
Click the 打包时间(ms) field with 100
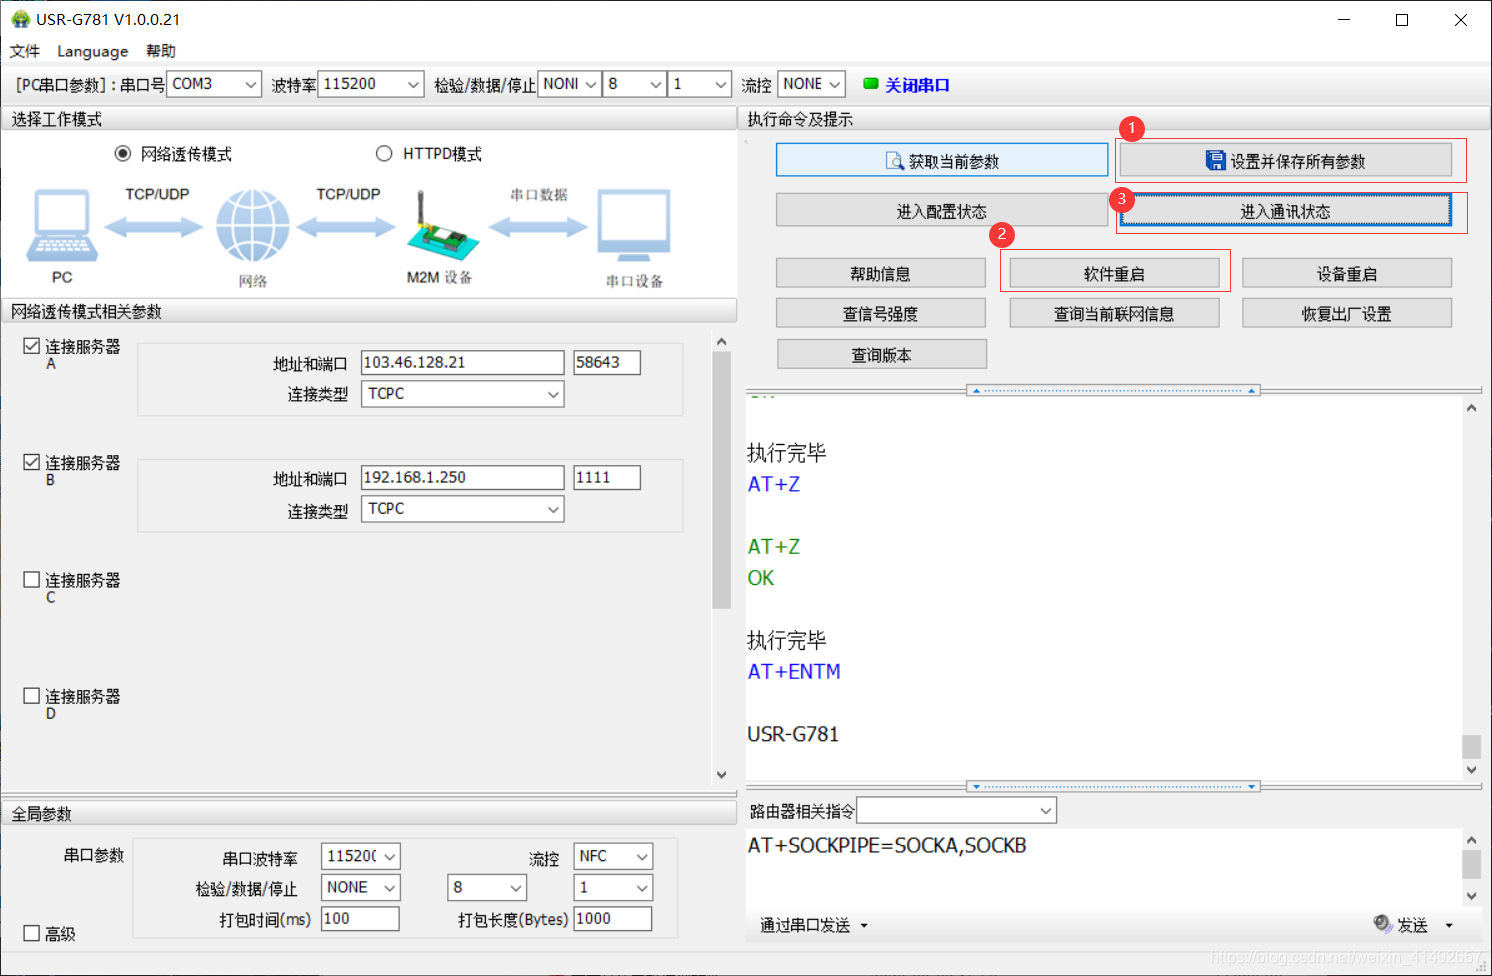360,918
